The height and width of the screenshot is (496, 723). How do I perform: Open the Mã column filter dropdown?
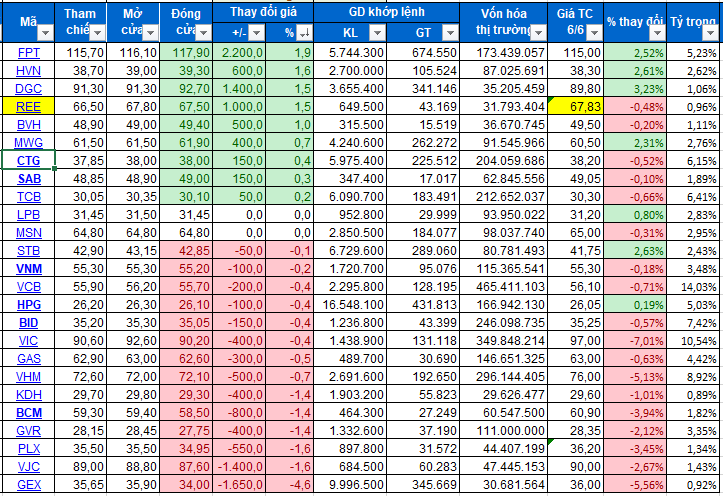point(45,33)
